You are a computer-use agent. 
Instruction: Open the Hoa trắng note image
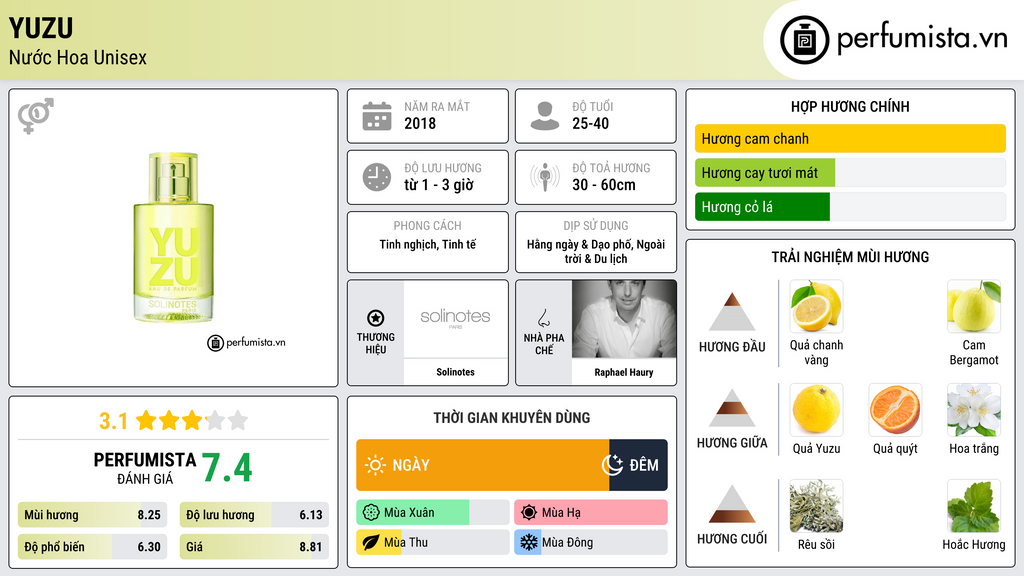tap(974, 409)
